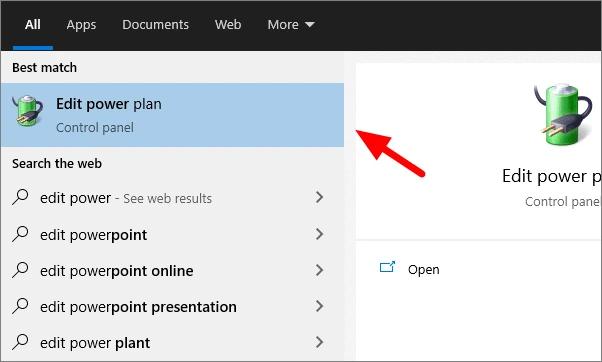This screenshot has height=362, width=602.
Task: Switch to the Web tab
Action: (228, 25)
